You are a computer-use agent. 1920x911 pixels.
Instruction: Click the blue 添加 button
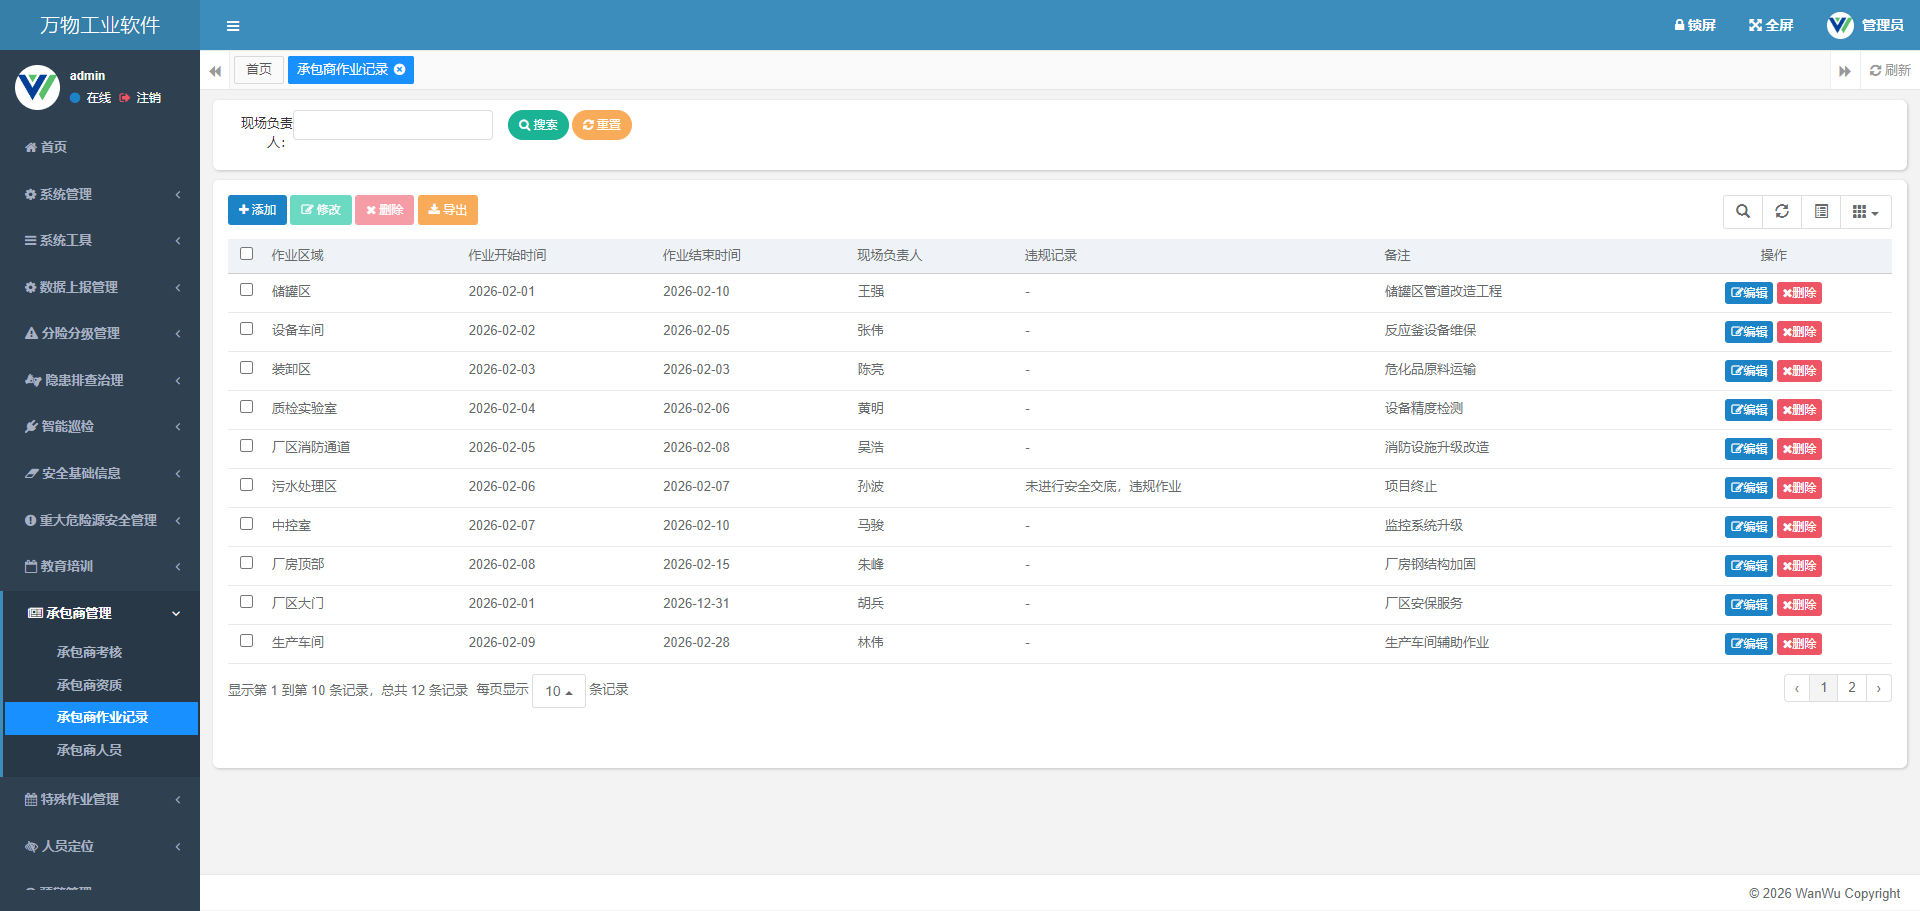click(257, 210)
